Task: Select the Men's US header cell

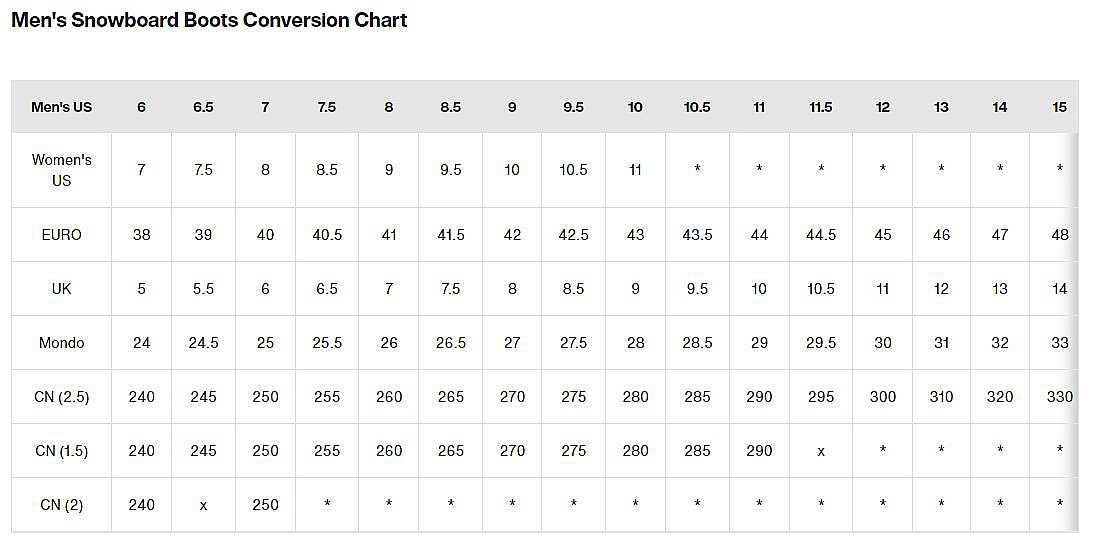Action: click(61, 107)
